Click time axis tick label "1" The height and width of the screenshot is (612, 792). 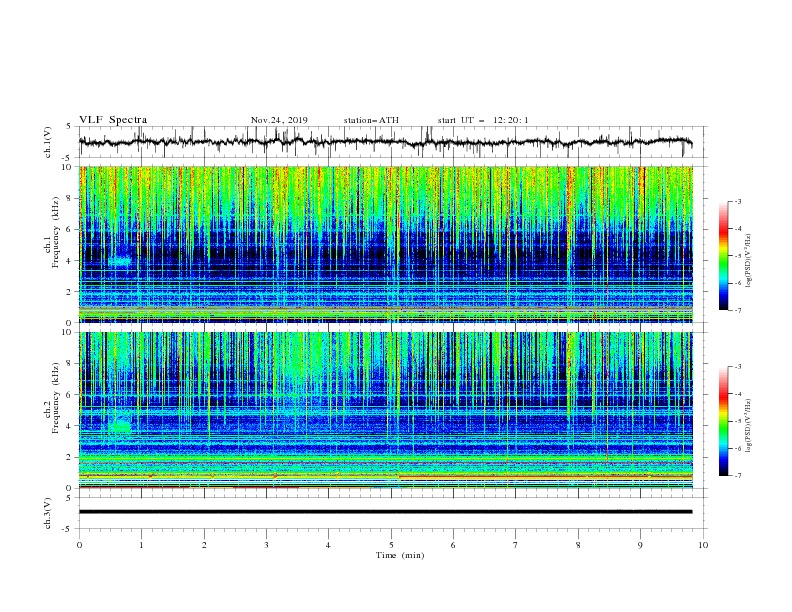pos(141,545)
